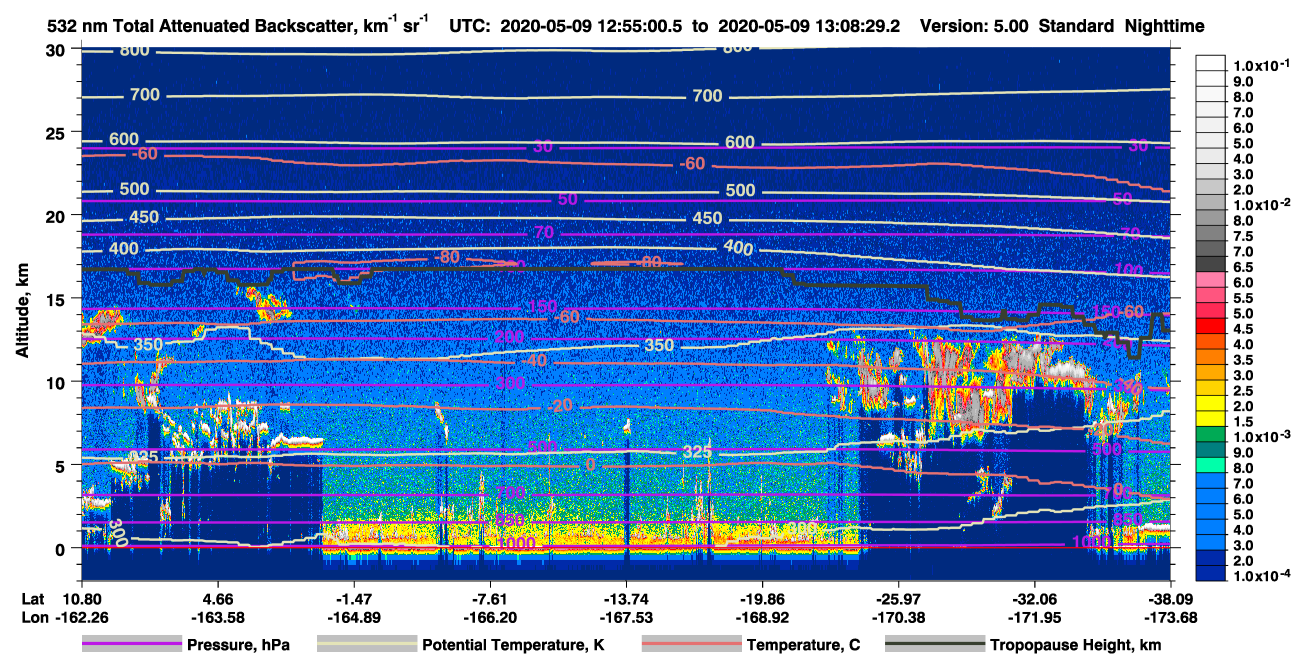Click latitude value 4.66
The width and height of the screenshot is (1300, 667).
point(217,598)
